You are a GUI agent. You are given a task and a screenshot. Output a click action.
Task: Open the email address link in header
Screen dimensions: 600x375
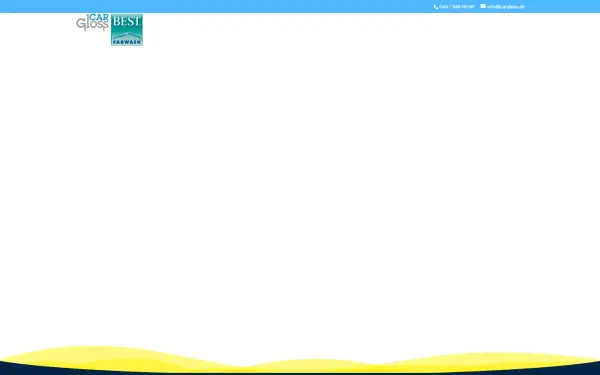point(506,7)
